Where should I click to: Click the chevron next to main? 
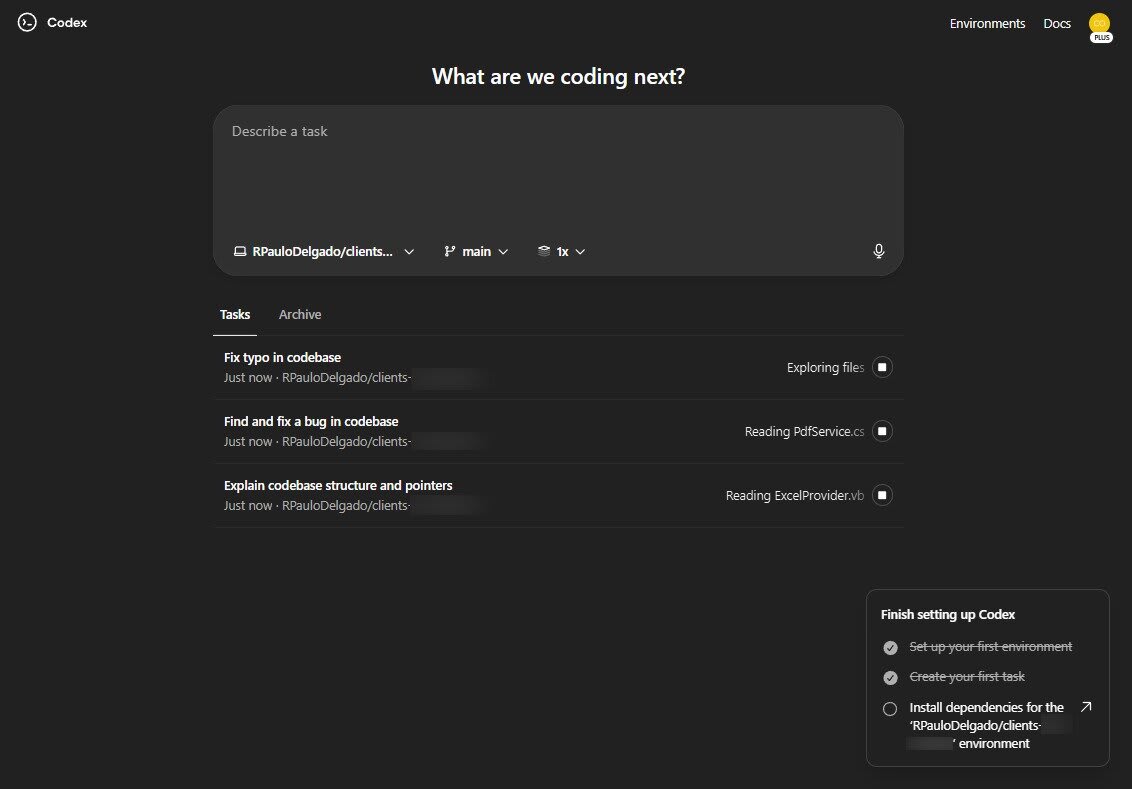tap(503, 252)
